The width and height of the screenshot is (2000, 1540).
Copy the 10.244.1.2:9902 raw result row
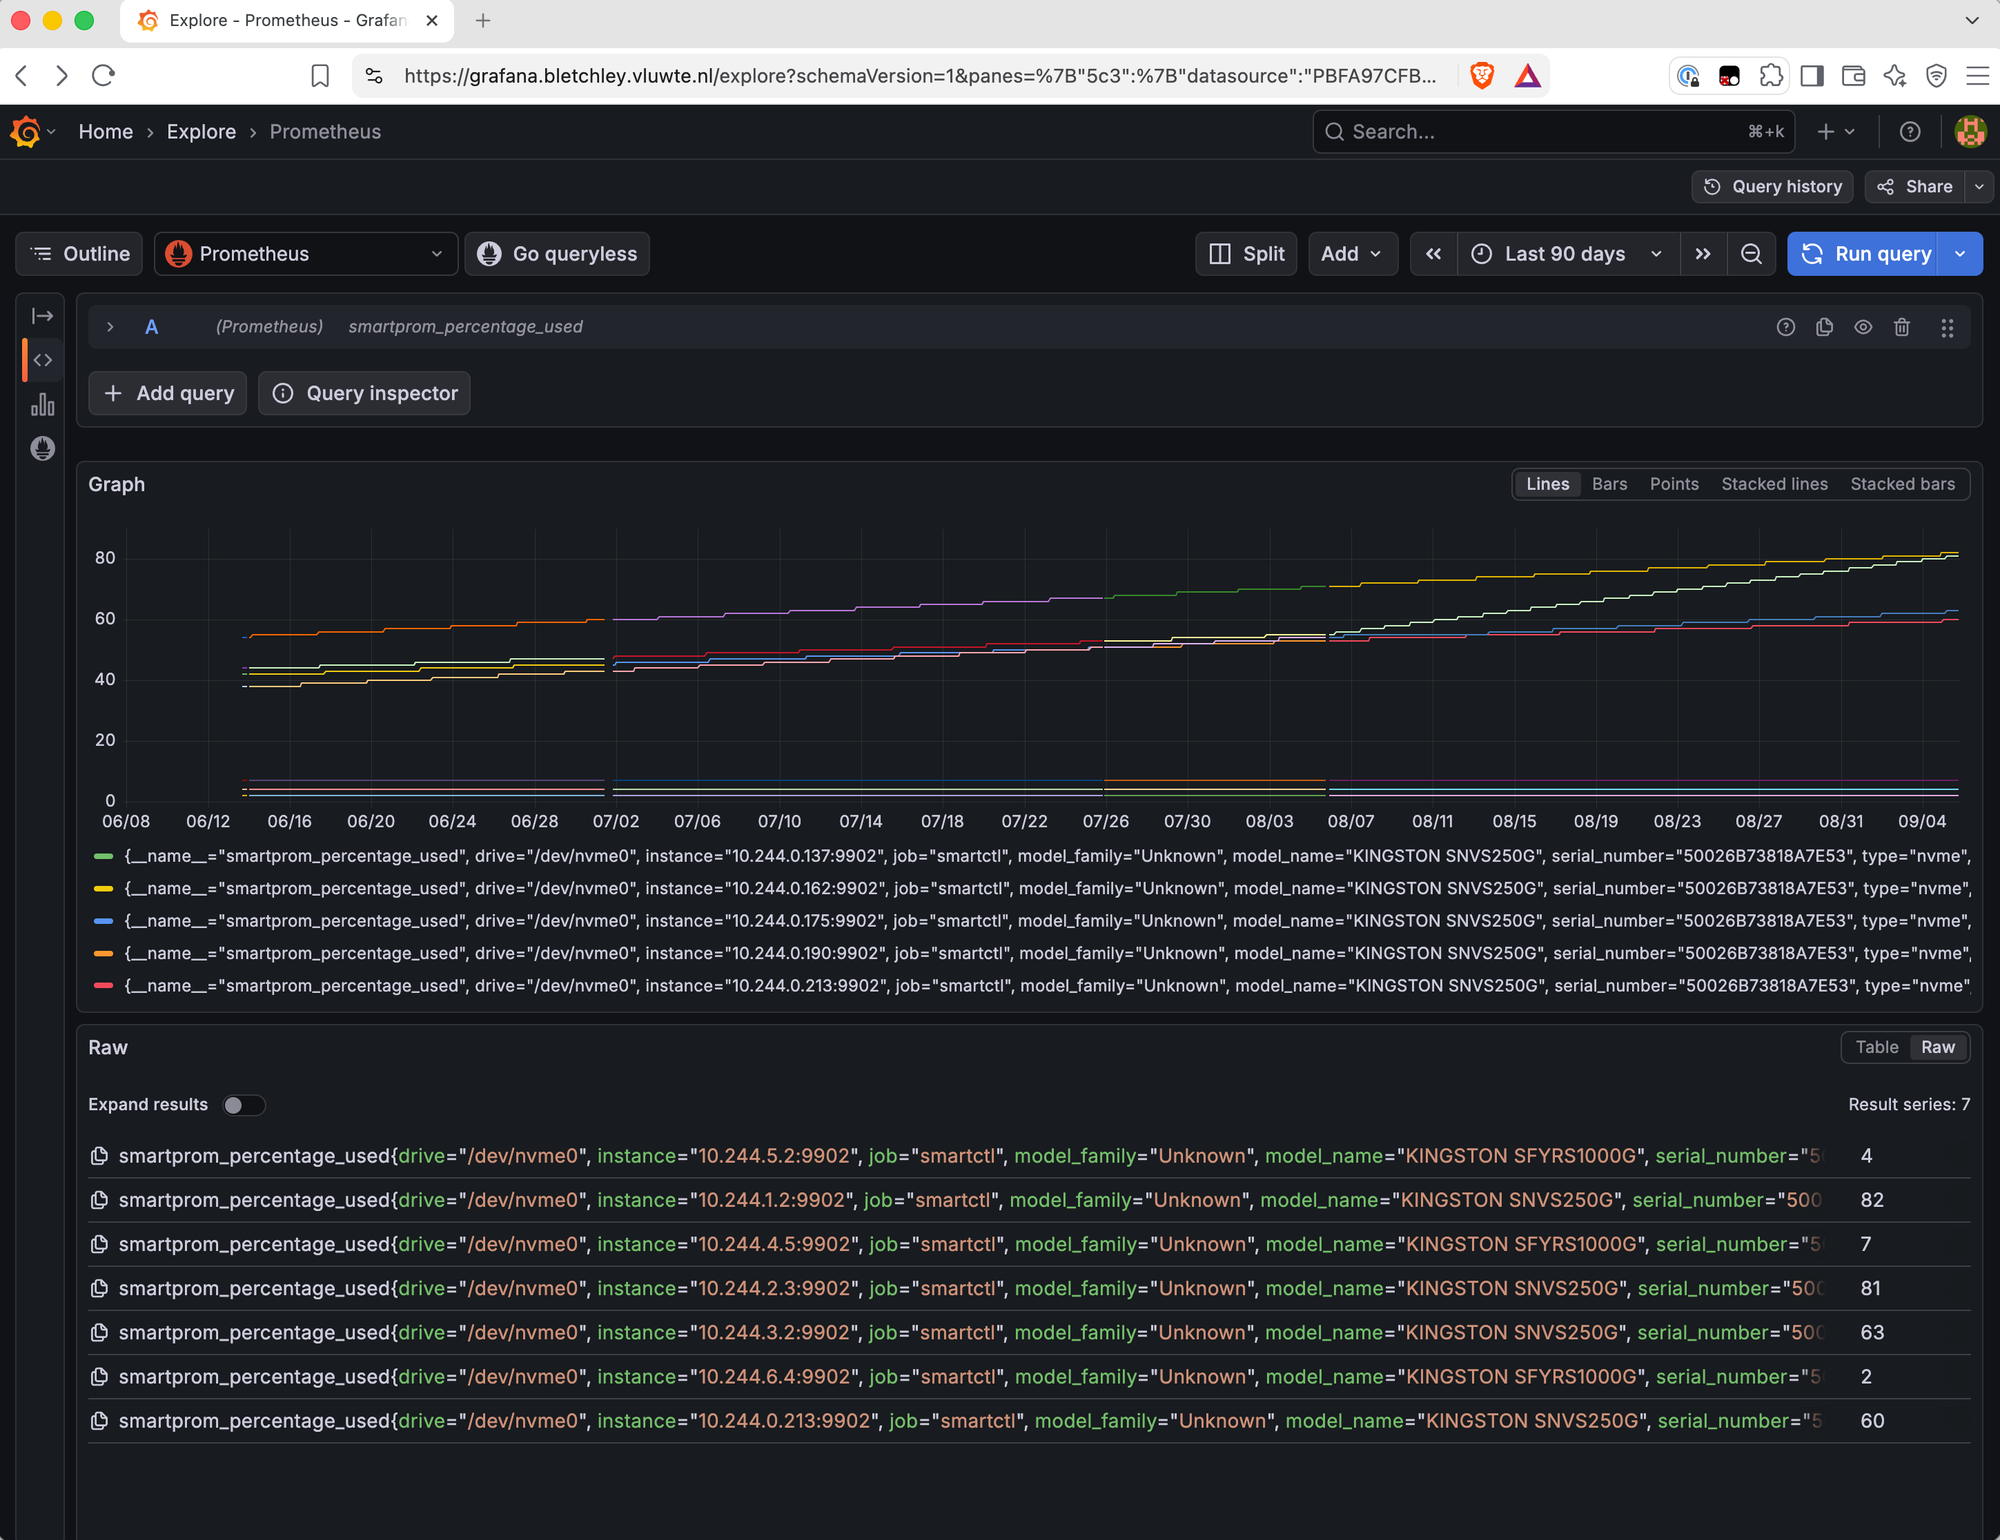coord(99,1200)
